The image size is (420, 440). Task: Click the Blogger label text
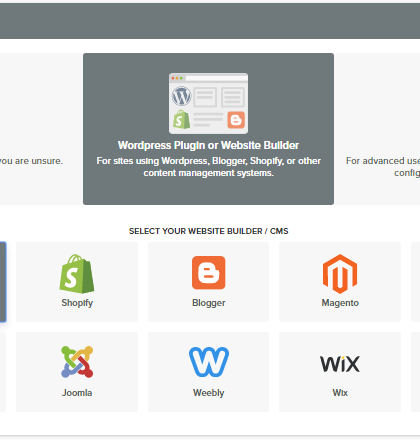[209, 303]
